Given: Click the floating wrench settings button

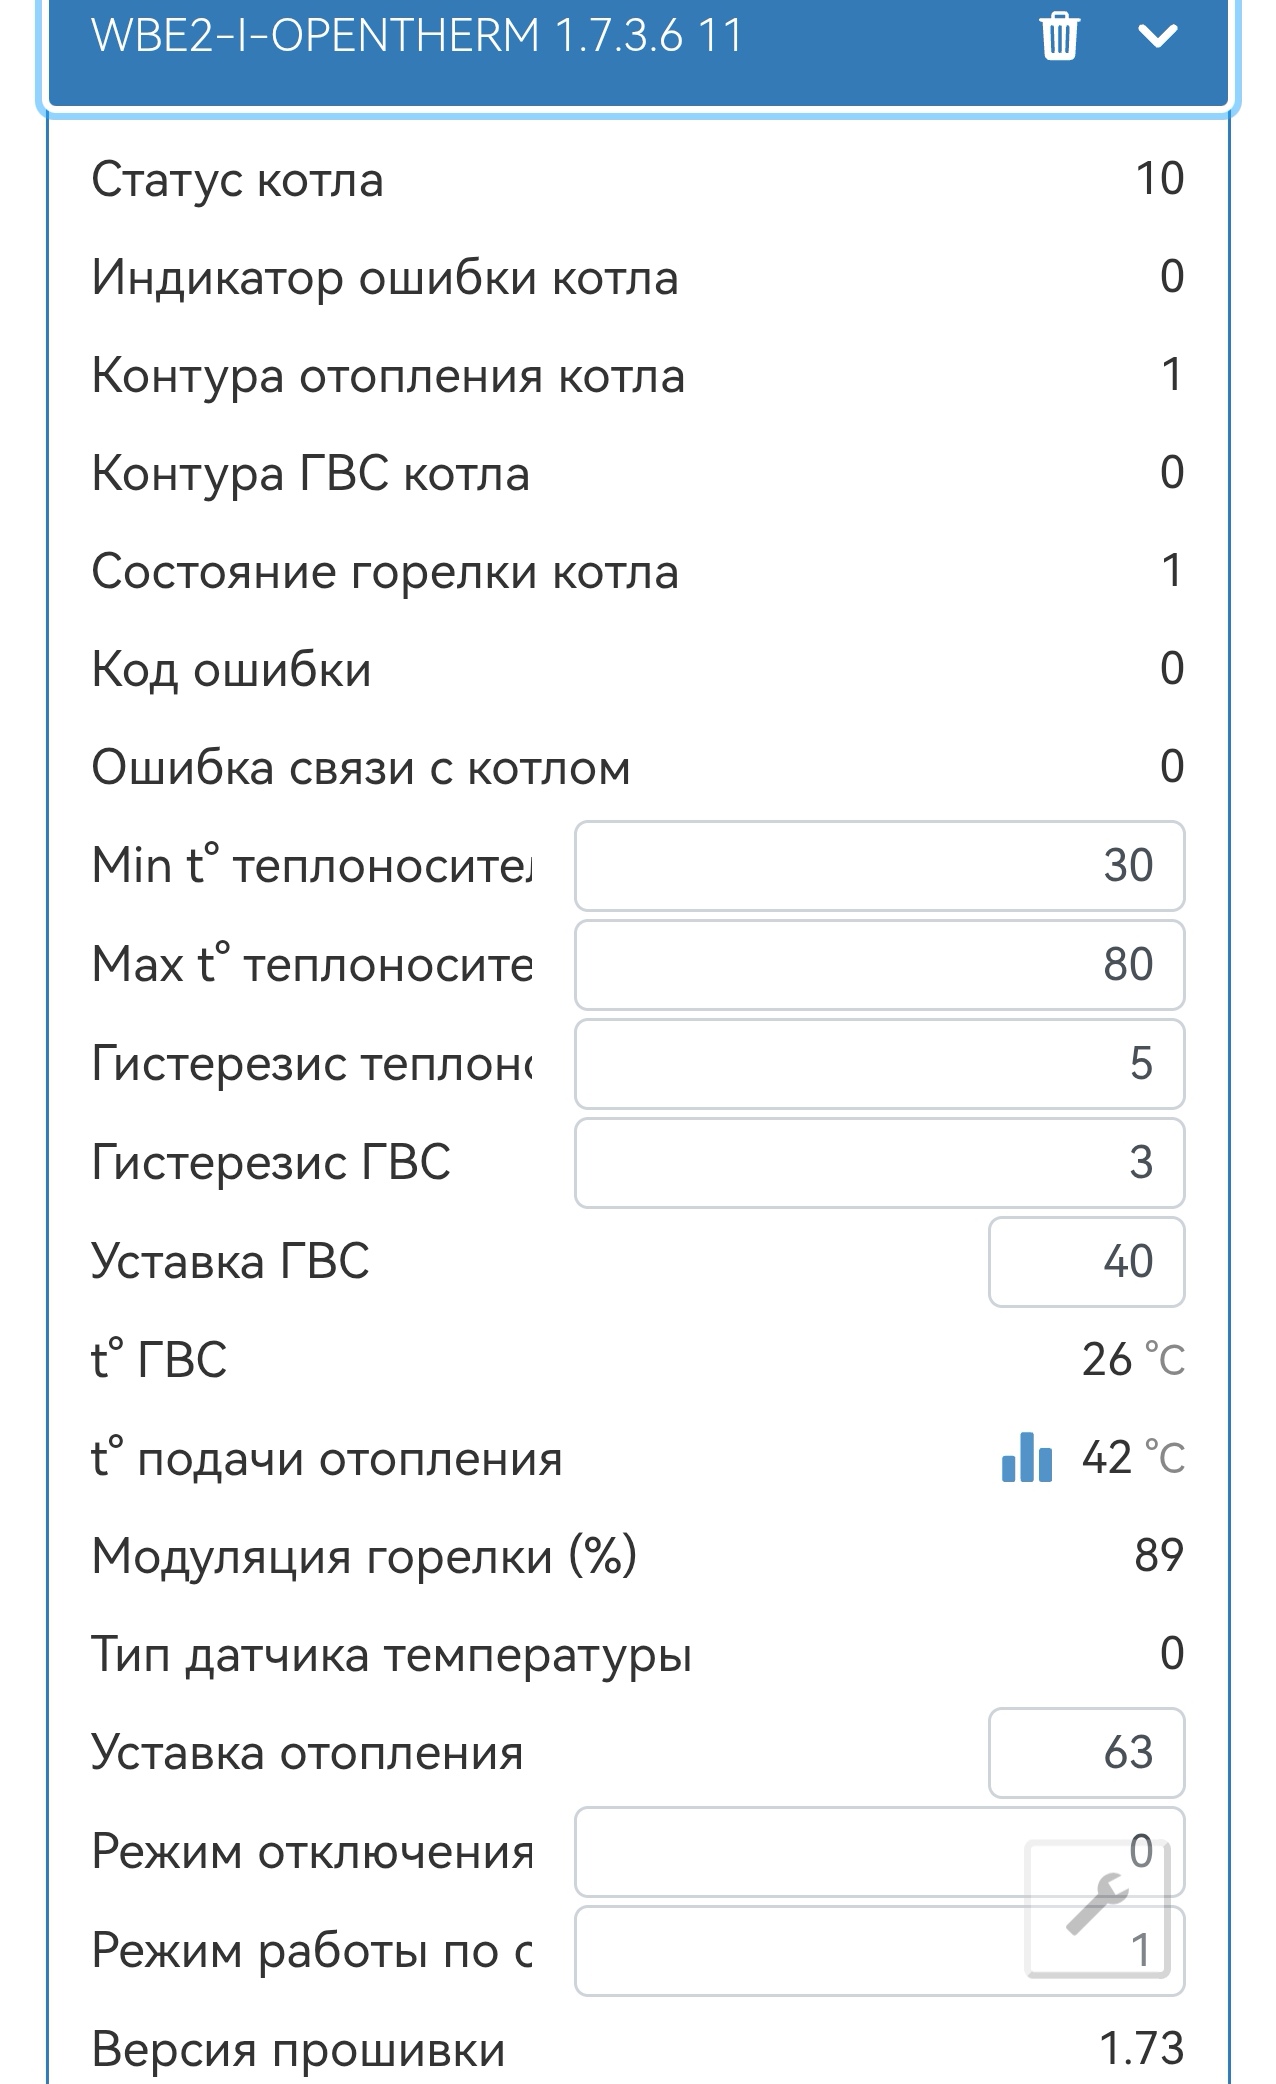Looking at the screenshot, I should click(x=1097, y=1907).
